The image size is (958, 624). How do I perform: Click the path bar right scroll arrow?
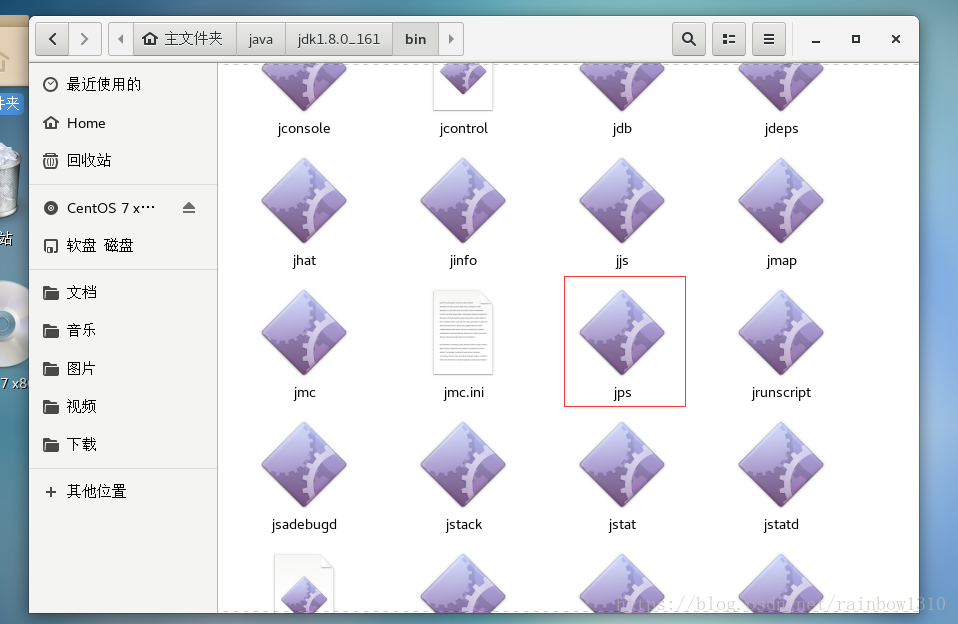(451, 39)
